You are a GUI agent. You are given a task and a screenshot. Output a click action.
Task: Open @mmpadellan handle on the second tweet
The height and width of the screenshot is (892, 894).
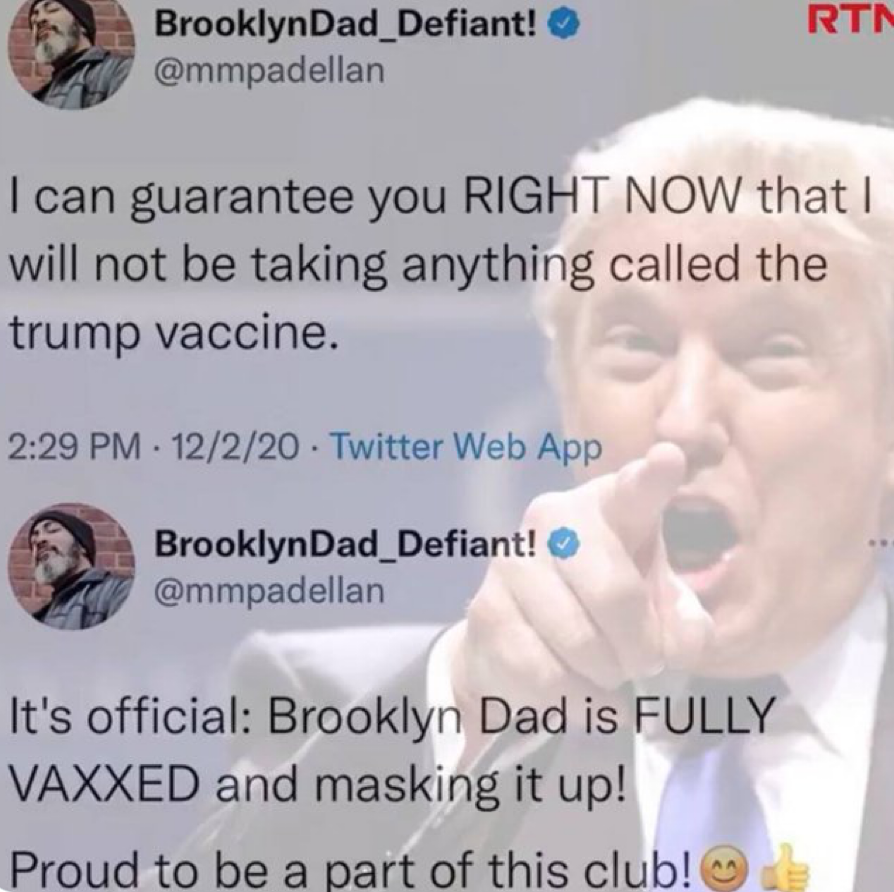tap(270, 591)
